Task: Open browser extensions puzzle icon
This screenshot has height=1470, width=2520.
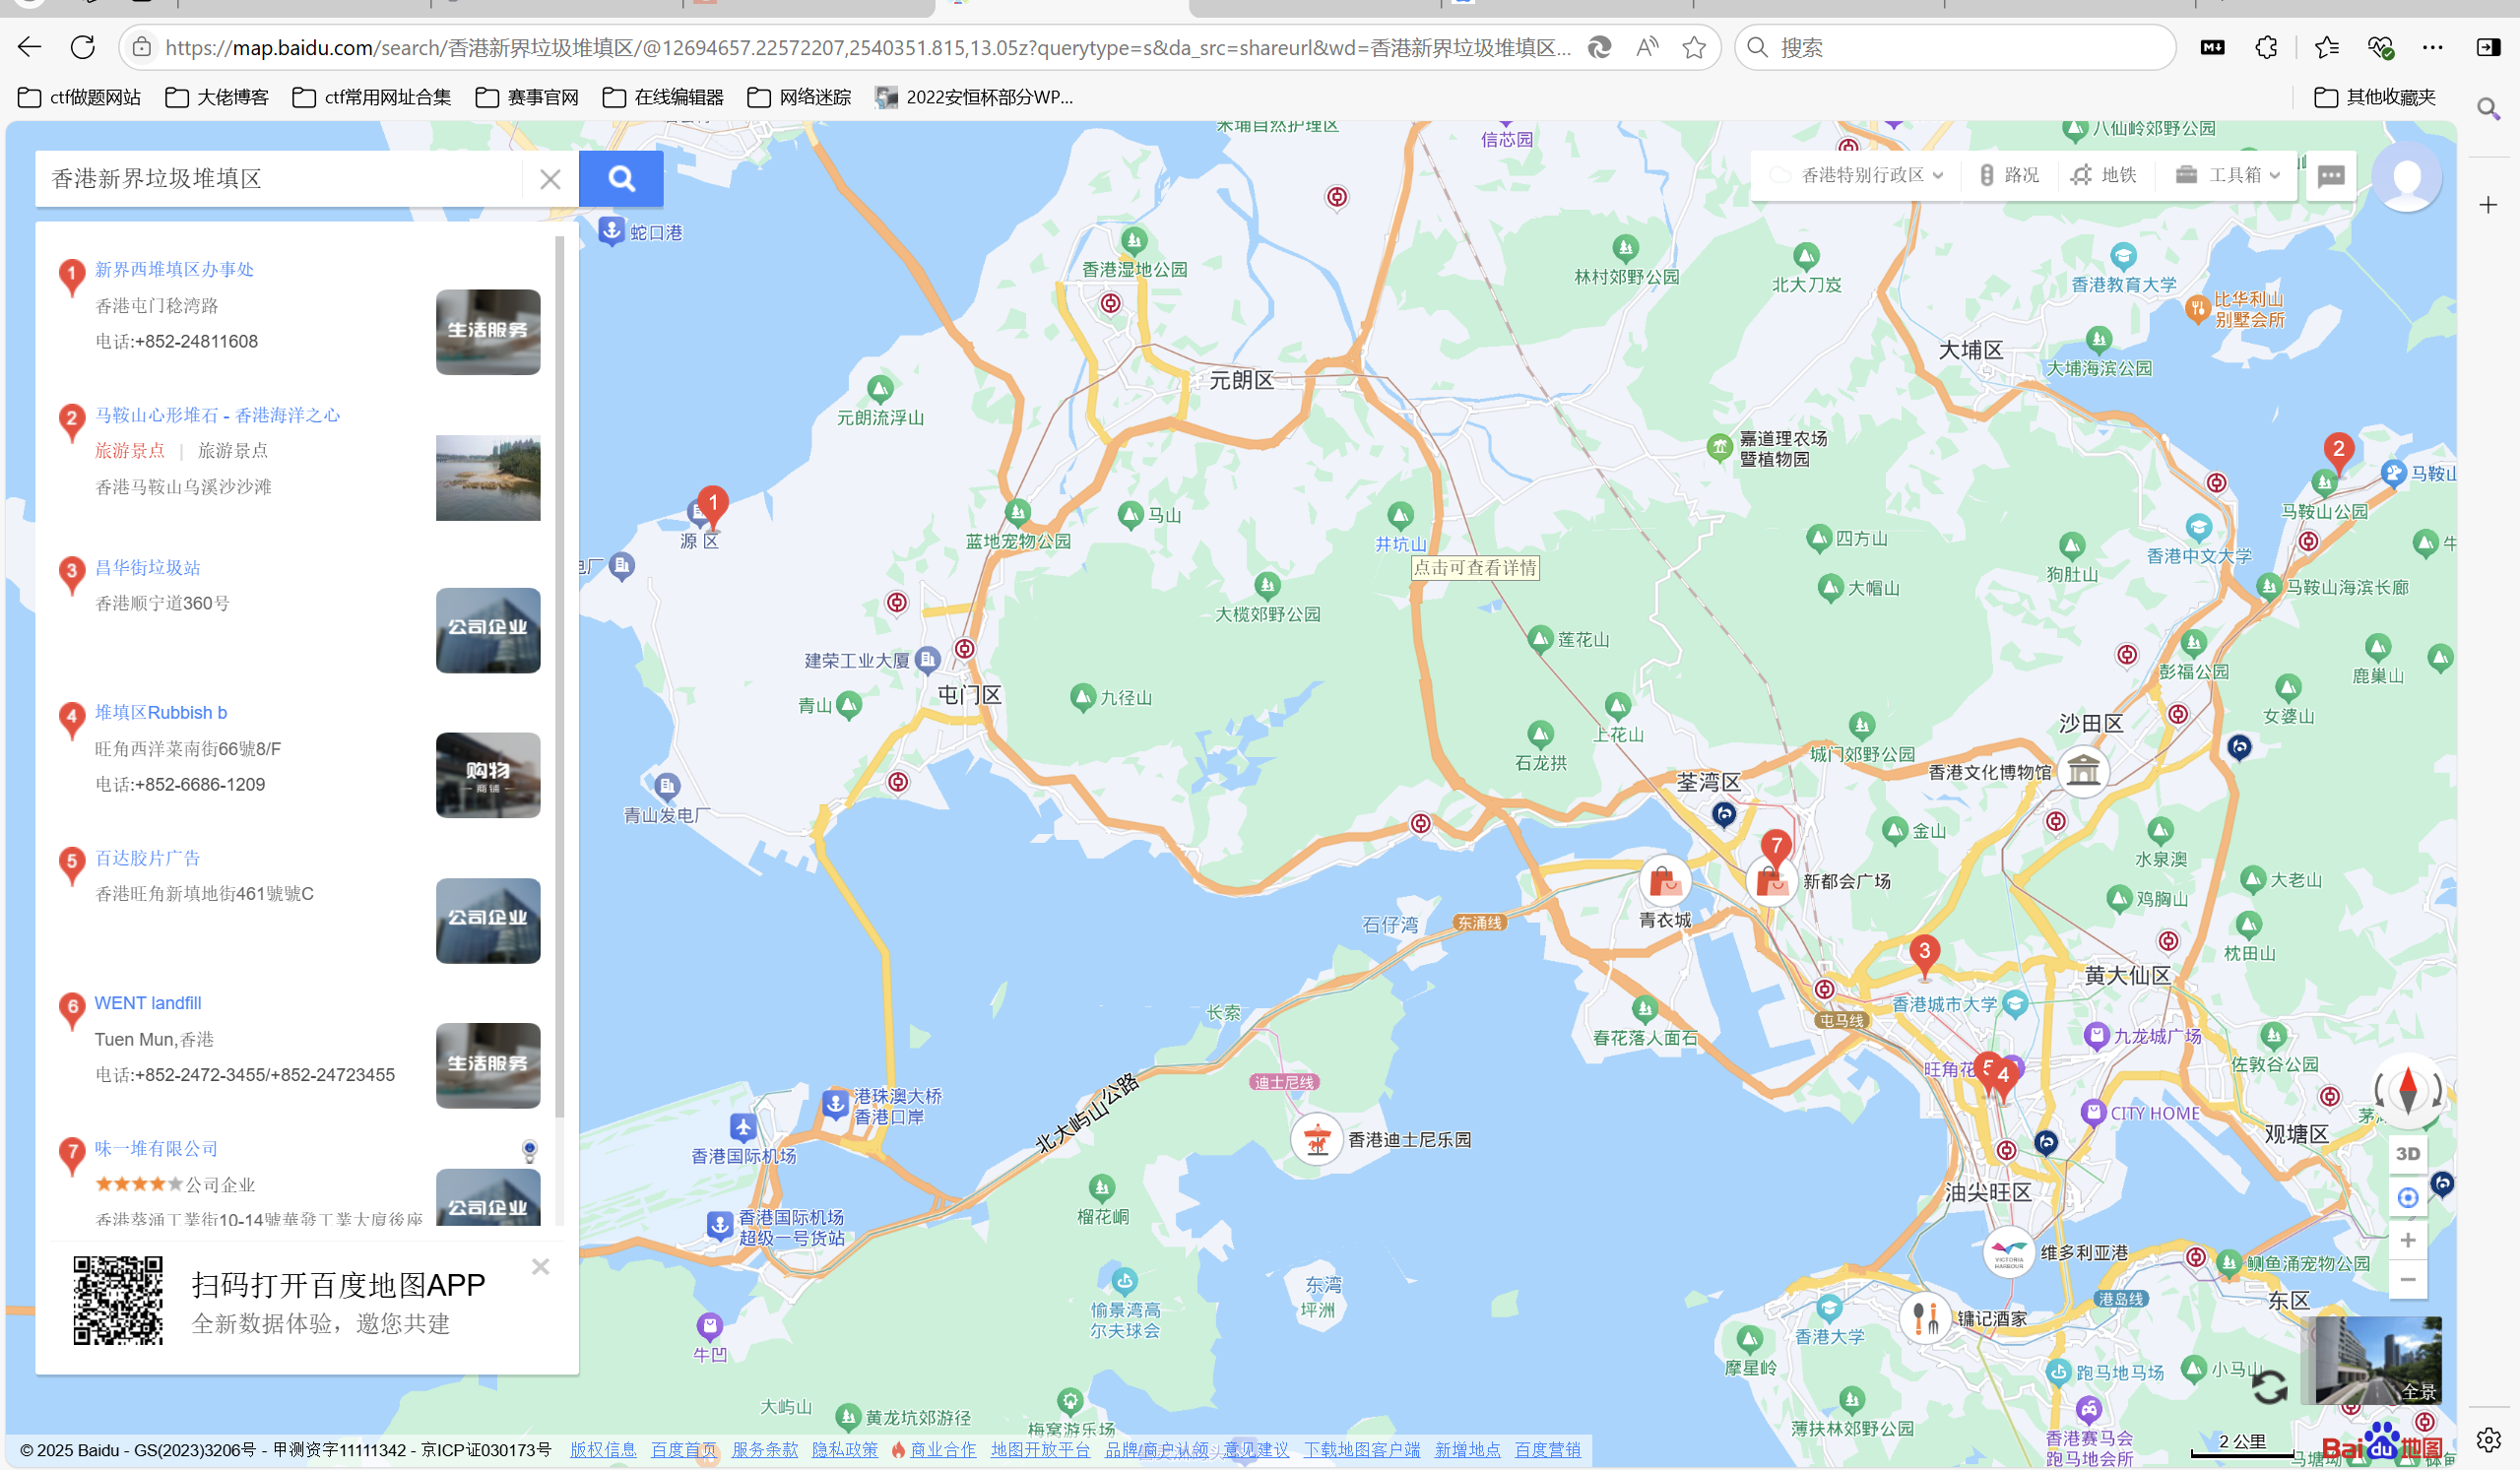Action: point(2266,47)
